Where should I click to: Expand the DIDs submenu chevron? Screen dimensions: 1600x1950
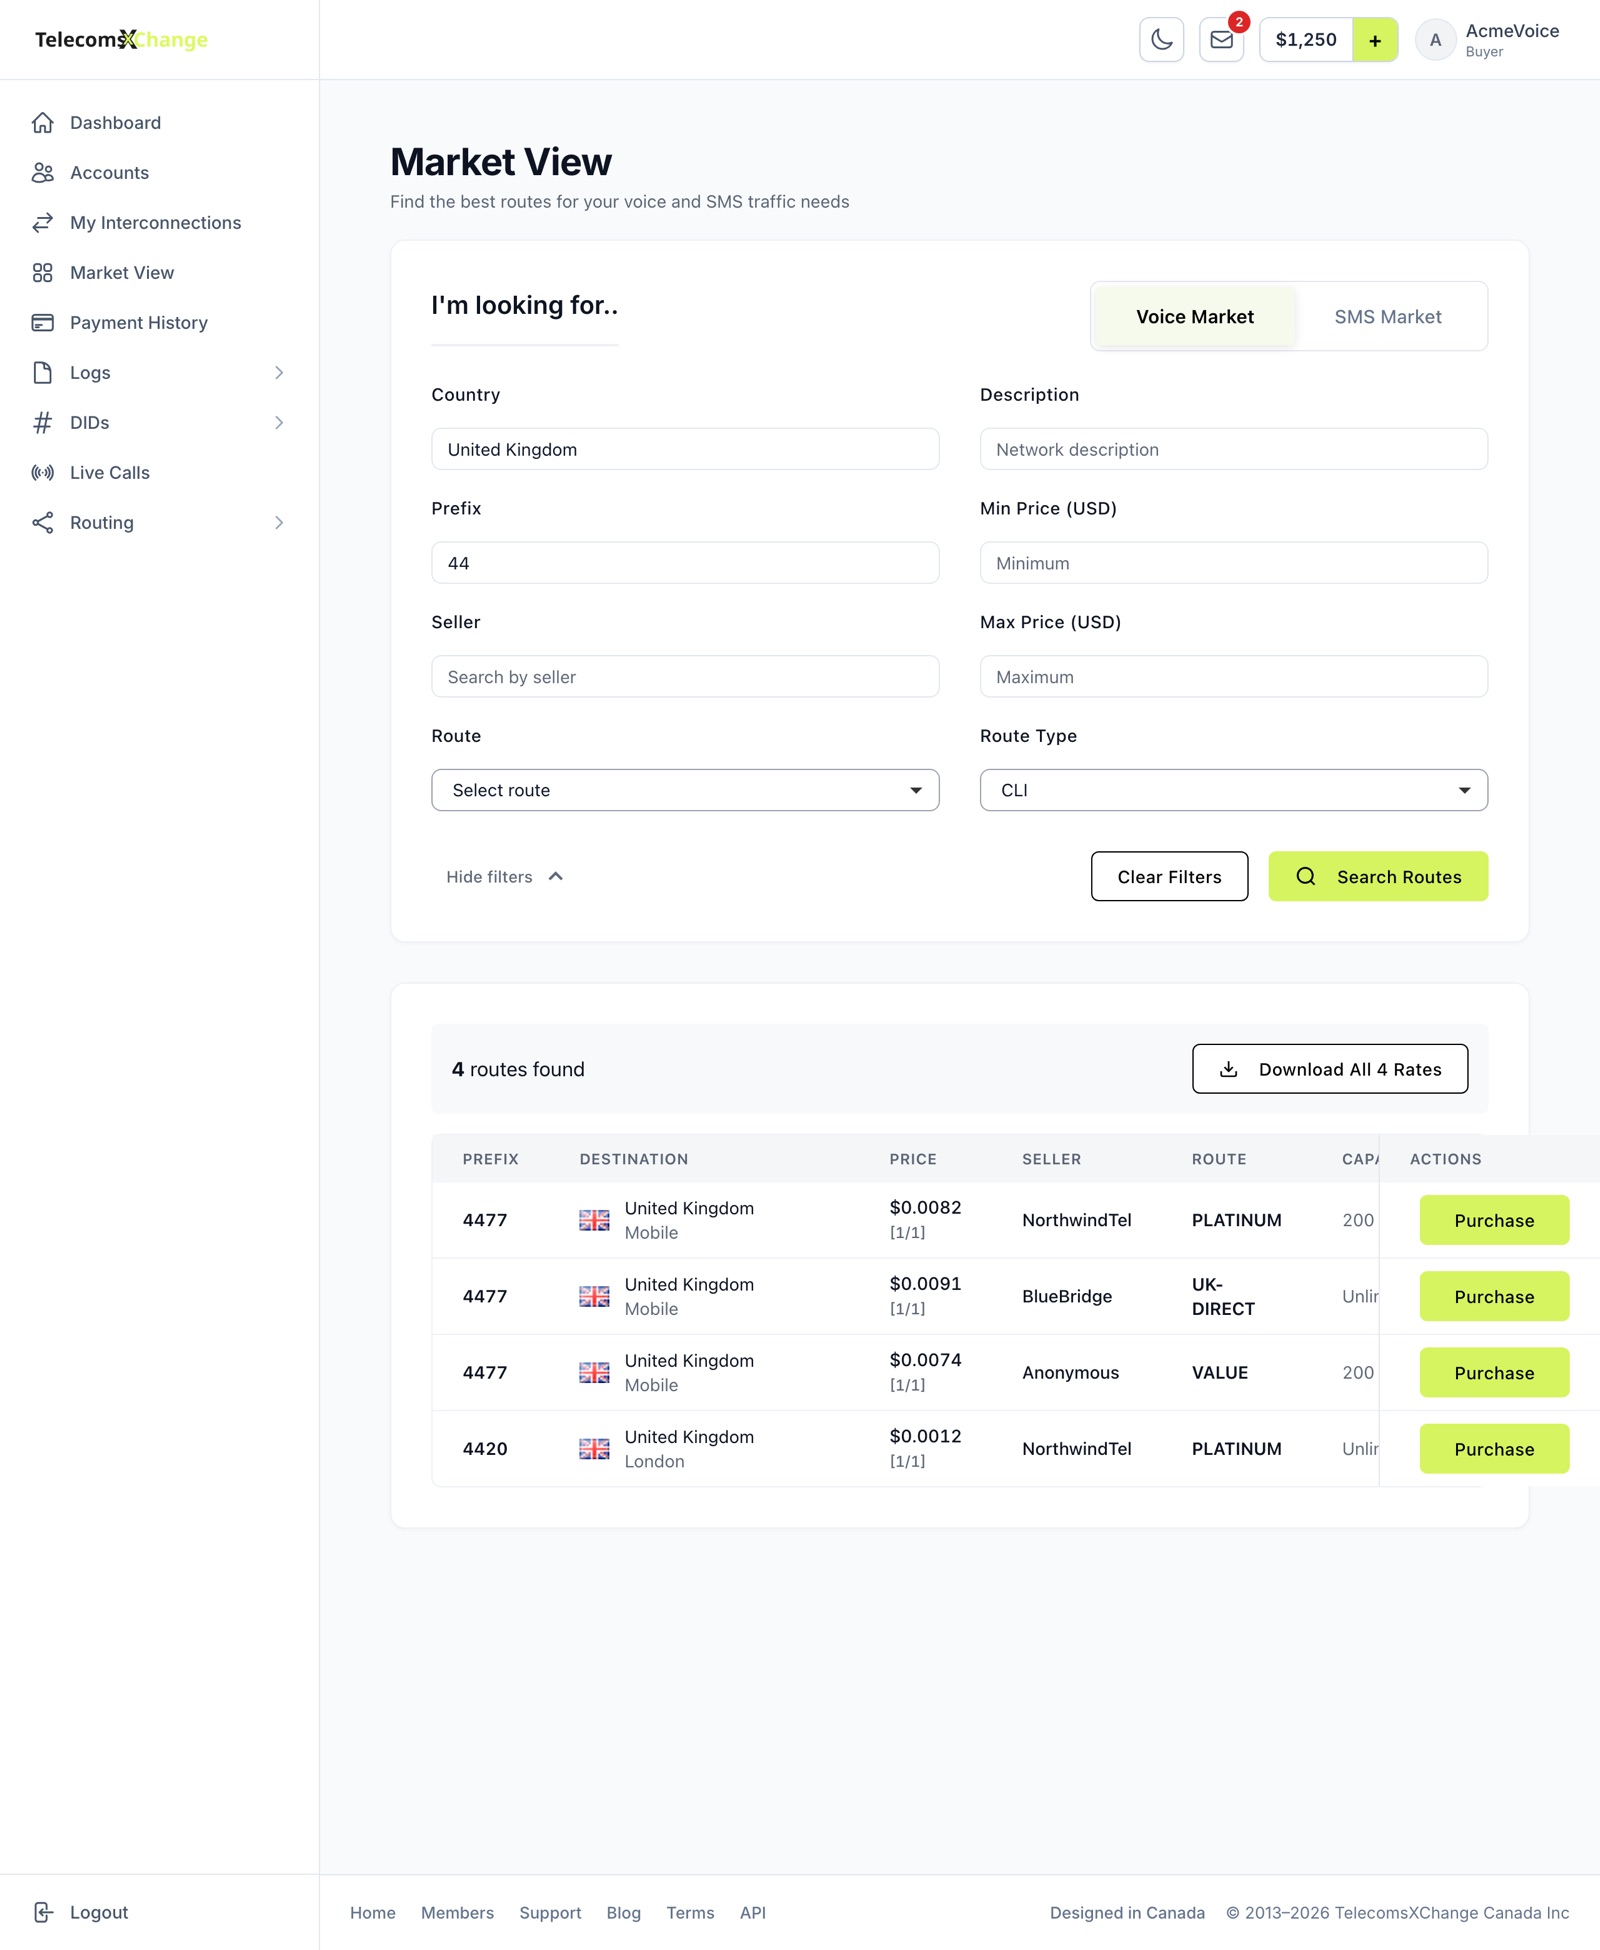coord(279,423)
